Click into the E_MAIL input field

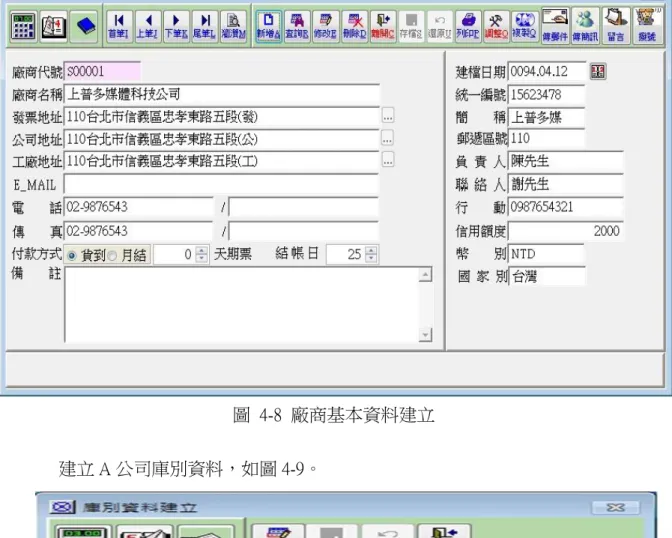coord(221,184)
